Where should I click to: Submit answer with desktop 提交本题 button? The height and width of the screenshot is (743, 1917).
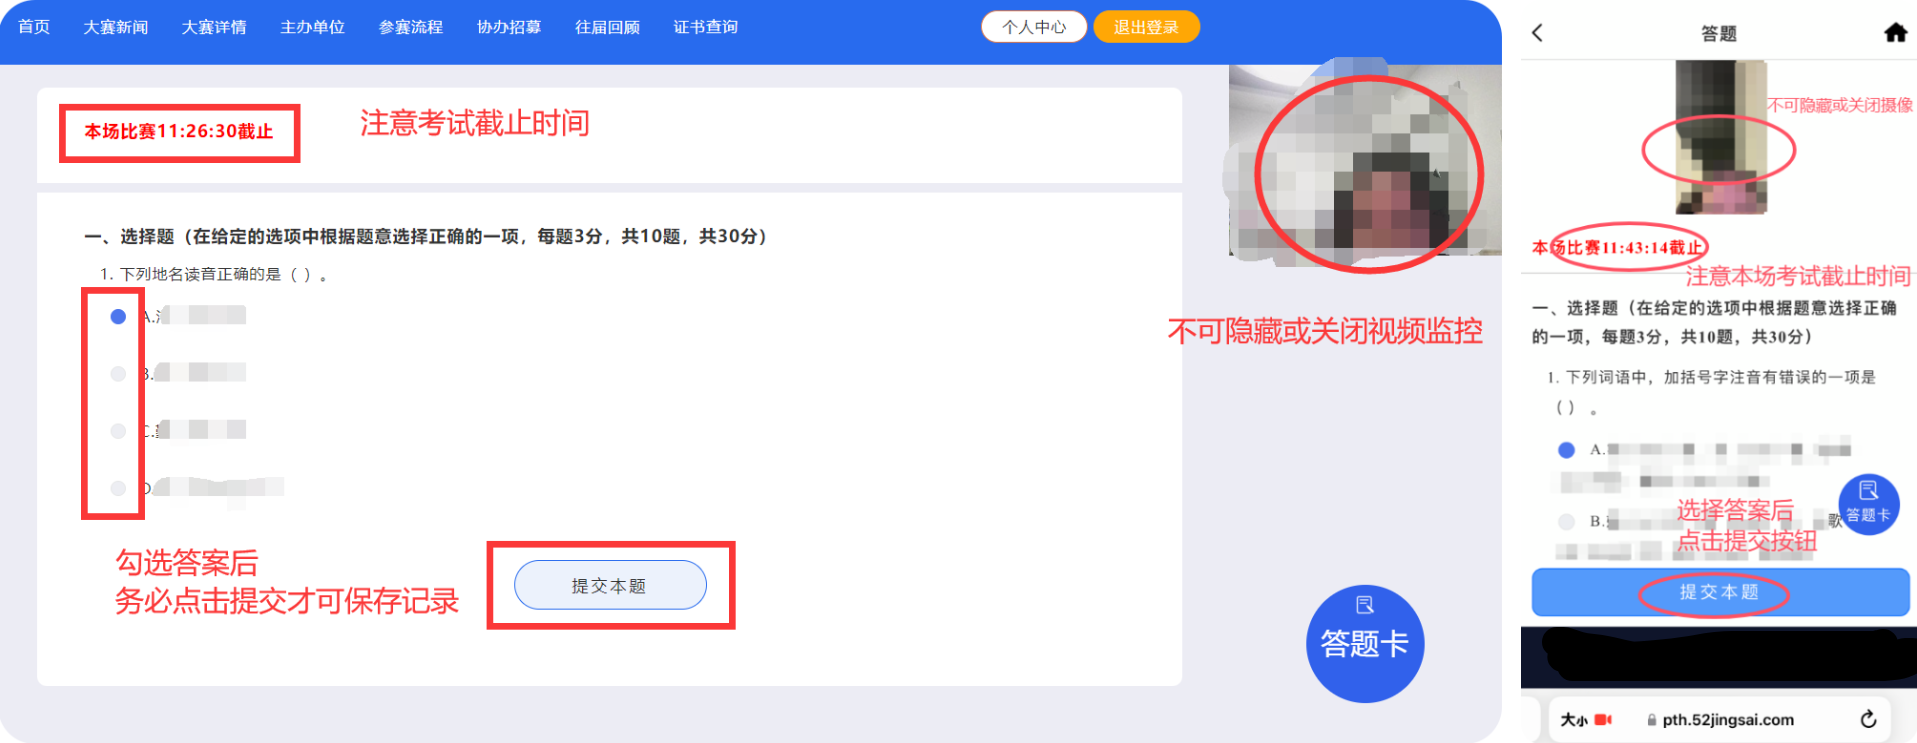(610, 585)
